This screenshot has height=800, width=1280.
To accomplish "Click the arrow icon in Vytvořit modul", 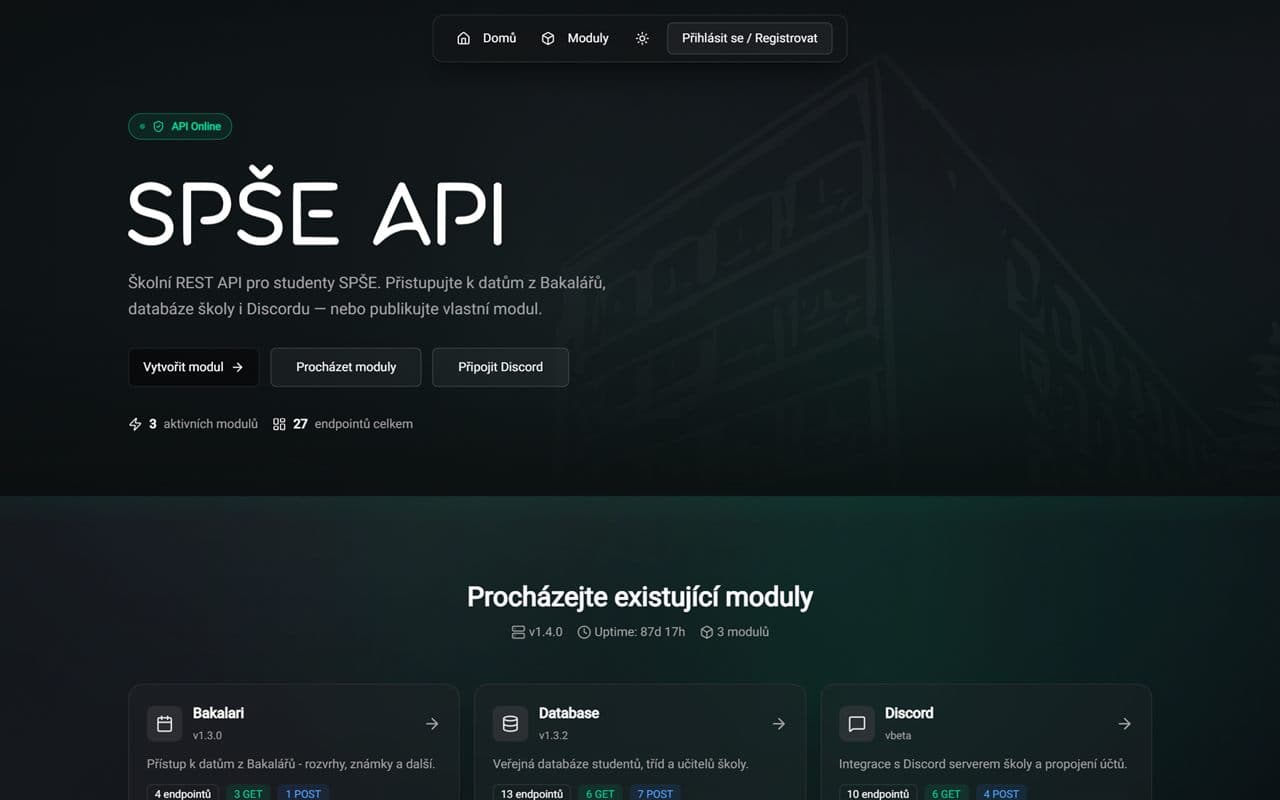I will pyautogui.click(x=238, y=367).
